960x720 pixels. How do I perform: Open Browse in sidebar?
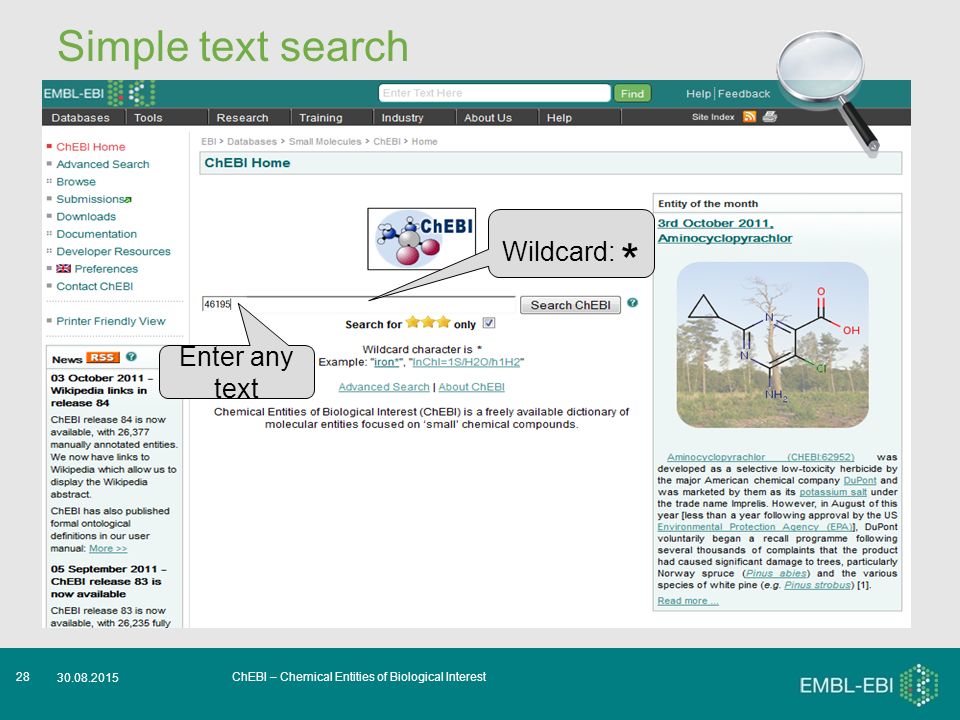point(76,182)
